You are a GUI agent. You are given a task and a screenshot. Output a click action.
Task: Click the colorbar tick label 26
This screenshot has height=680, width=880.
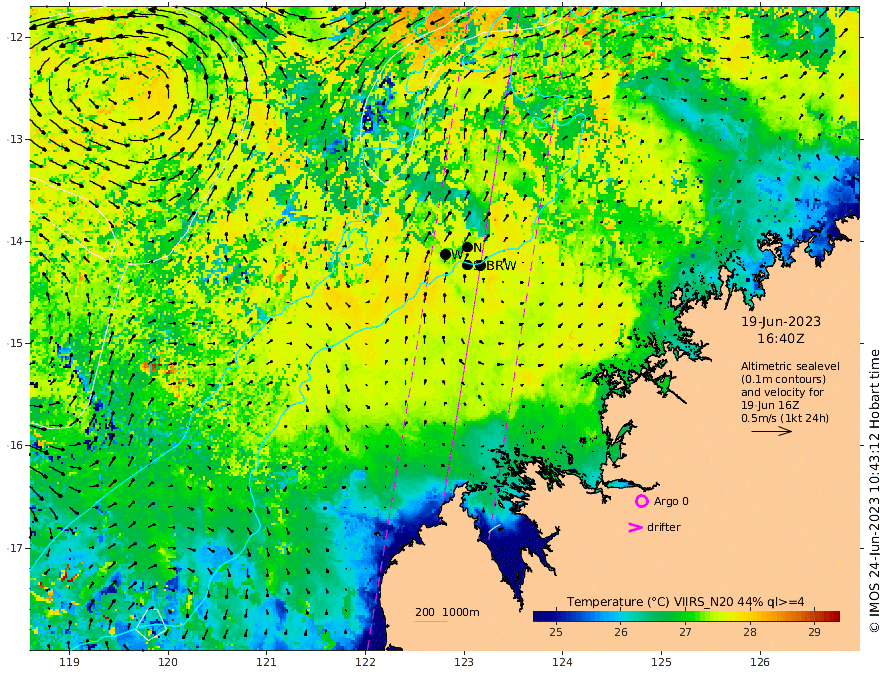(x=620, y=632)
